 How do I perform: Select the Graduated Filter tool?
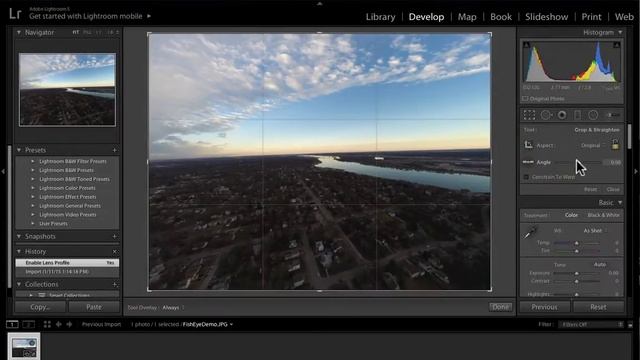click(x=577, y=115)
